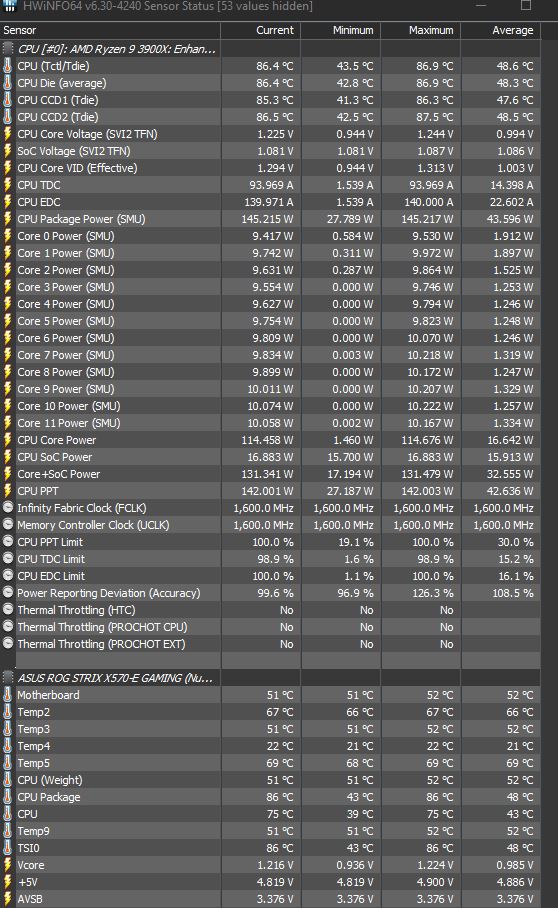The height and width of the screenshot is (908, 558).
Task: Click the 139.971 A current EDC value
Action: (x=269, y=202)
